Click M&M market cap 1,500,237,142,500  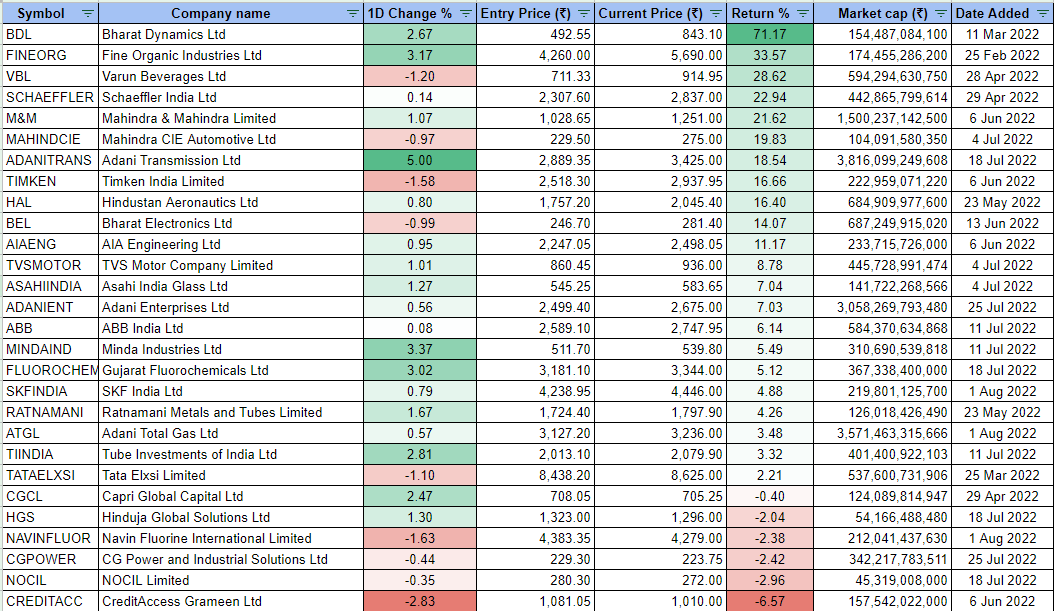tap(882, 118)
